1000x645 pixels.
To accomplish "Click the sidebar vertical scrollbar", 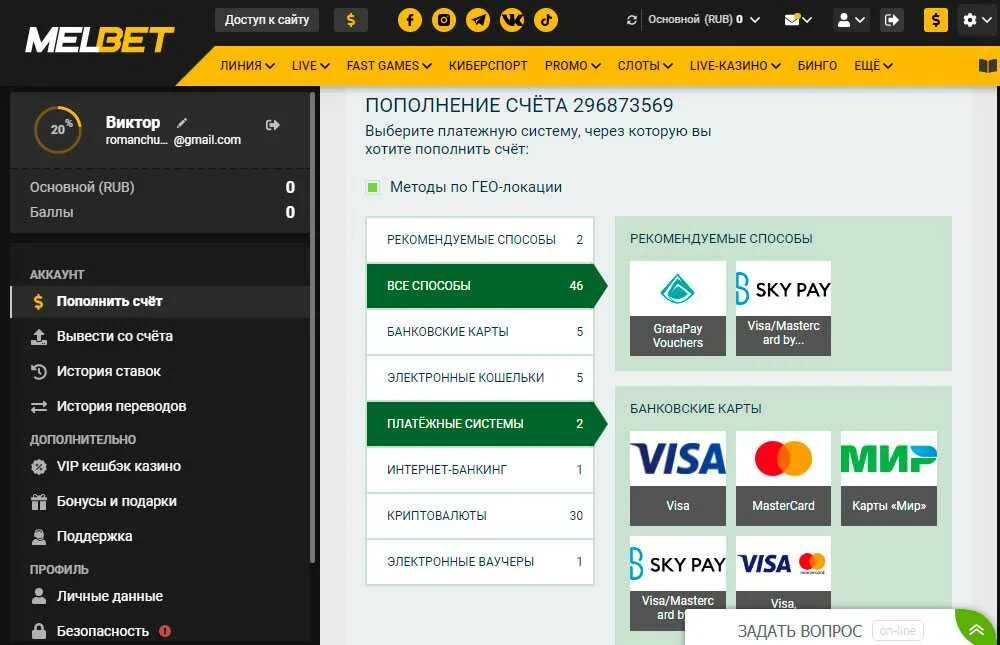I will coord(312,327).
